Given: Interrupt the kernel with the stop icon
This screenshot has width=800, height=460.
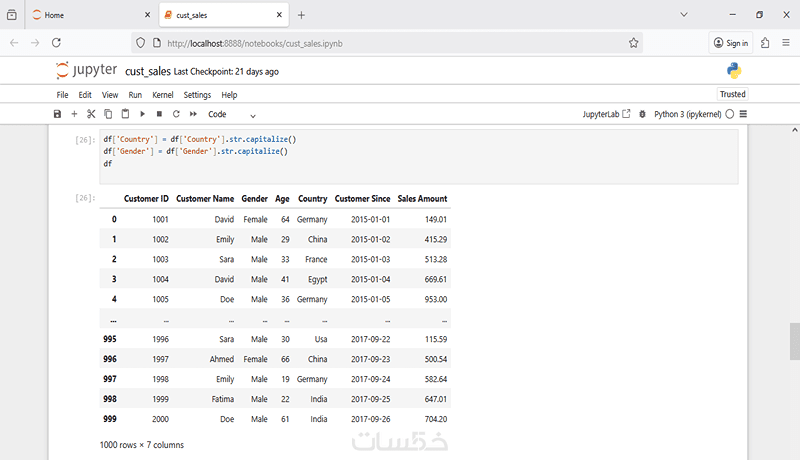Looking at the screenshot, I should (x=159, y=114).
